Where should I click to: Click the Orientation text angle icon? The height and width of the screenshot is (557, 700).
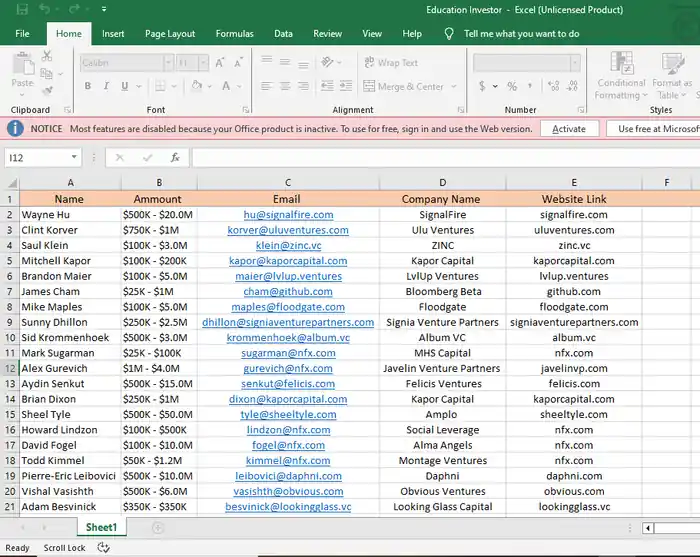click(327, 62)
